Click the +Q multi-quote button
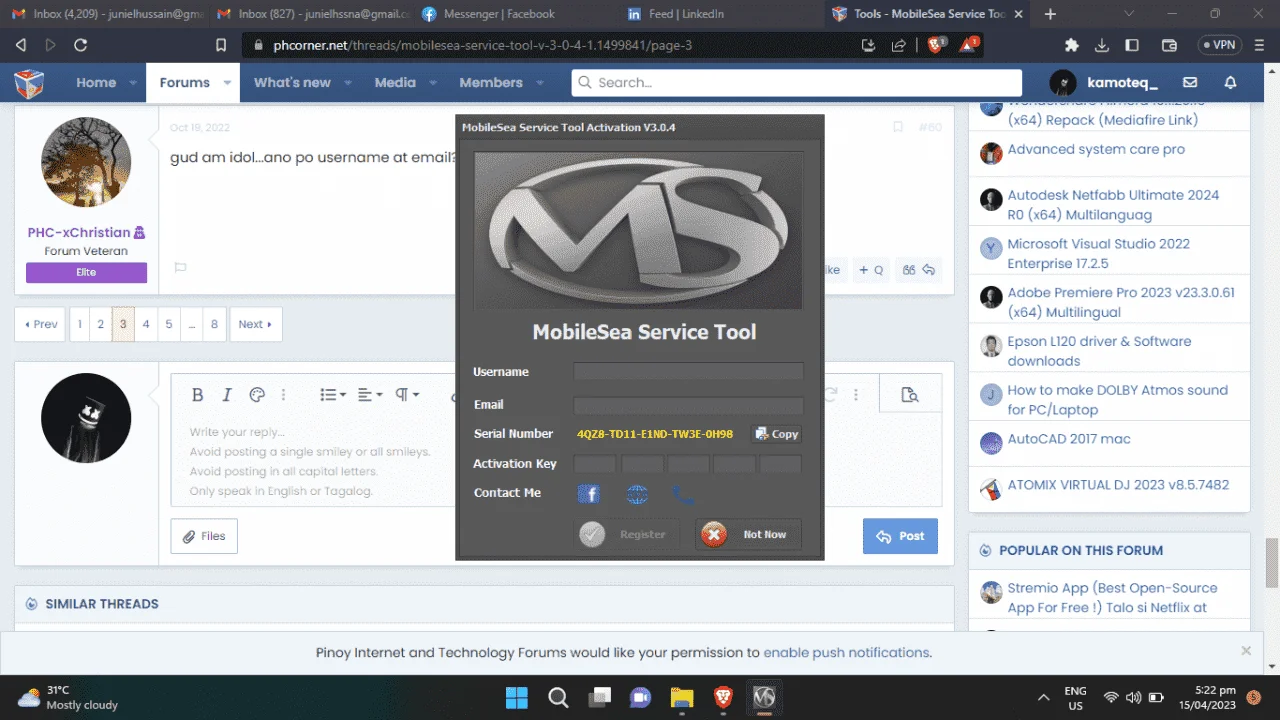The width and height of the screenshot is (1280, 720). pyautogui.click(x=871, y=270)
